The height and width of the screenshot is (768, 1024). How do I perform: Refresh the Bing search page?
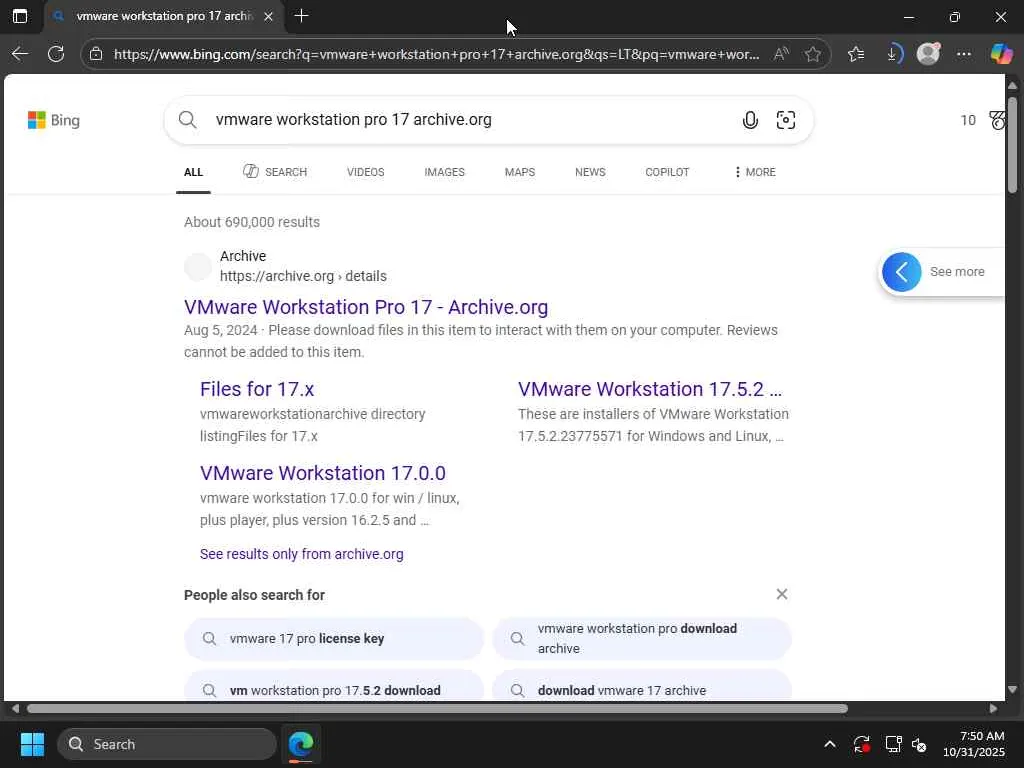(x=56, y=54)
